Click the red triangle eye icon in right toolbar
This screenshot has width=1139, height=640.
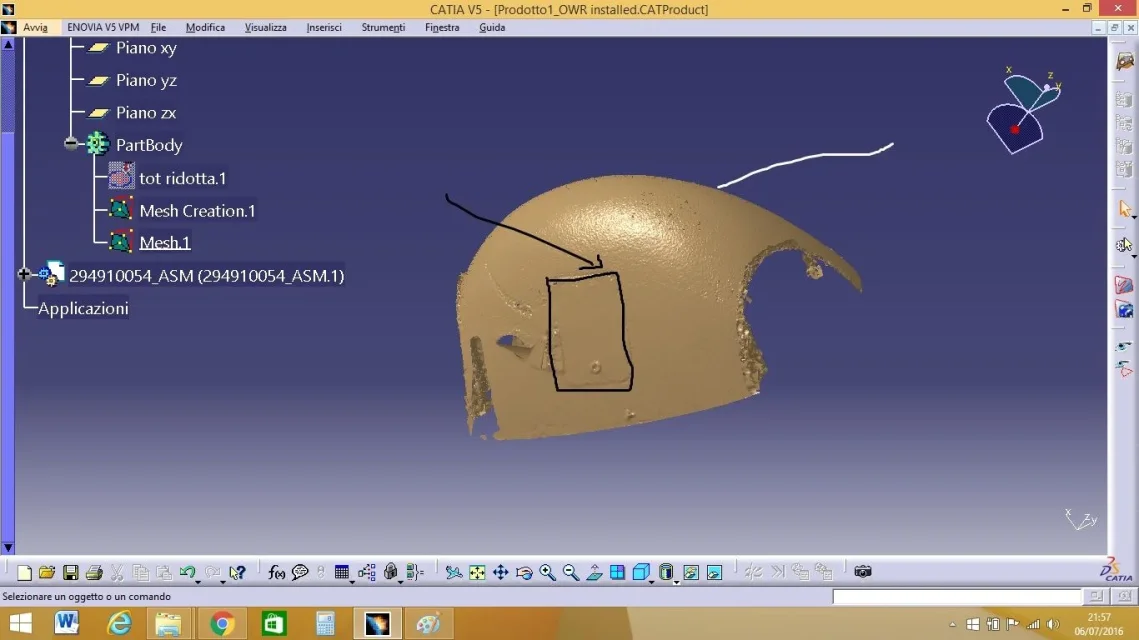click(1124, 370)
